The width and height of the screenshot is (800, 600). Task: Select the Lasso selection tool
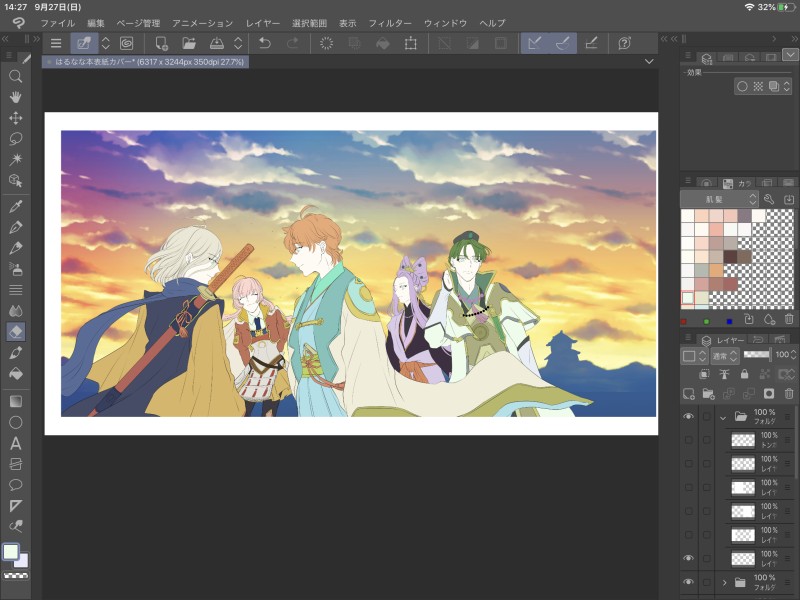[15, 139]
